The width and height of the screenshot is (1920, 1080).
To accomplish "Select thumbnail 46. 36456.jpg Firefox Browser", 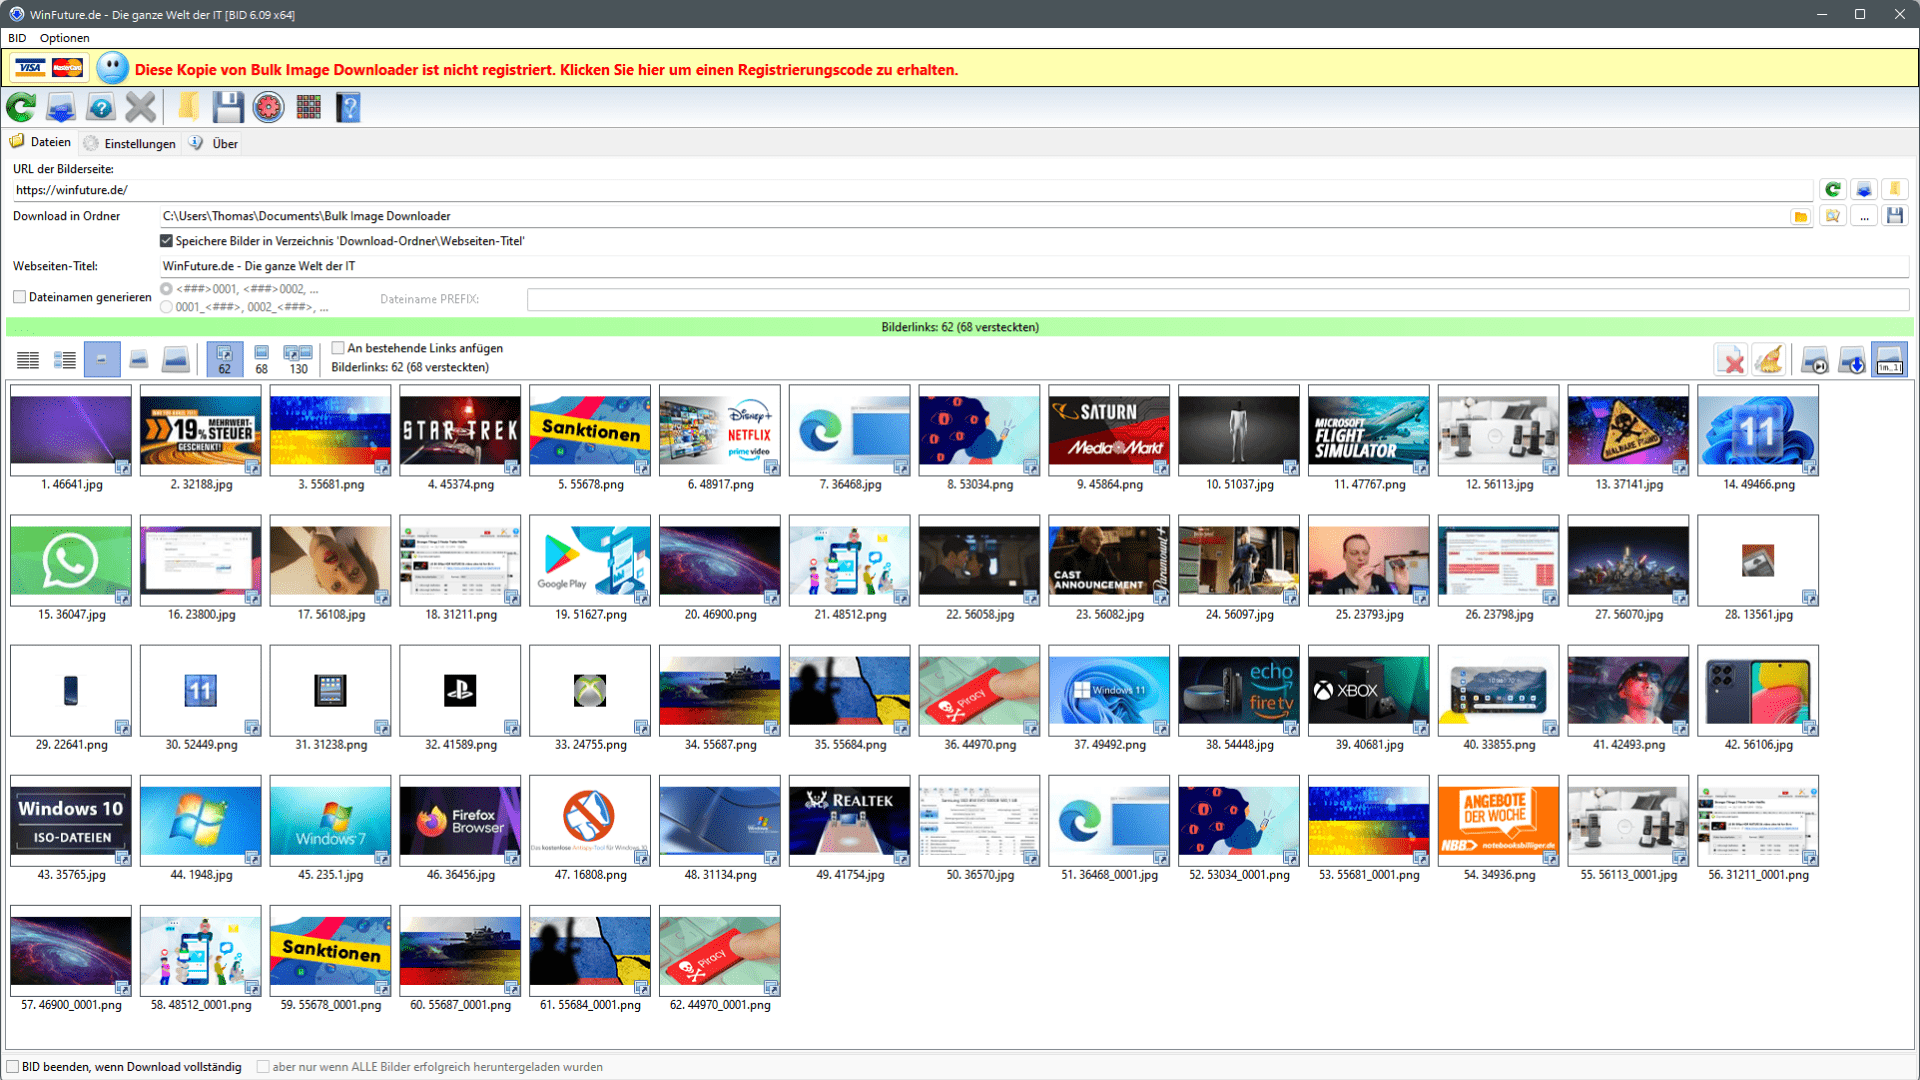I will (460, 820).
